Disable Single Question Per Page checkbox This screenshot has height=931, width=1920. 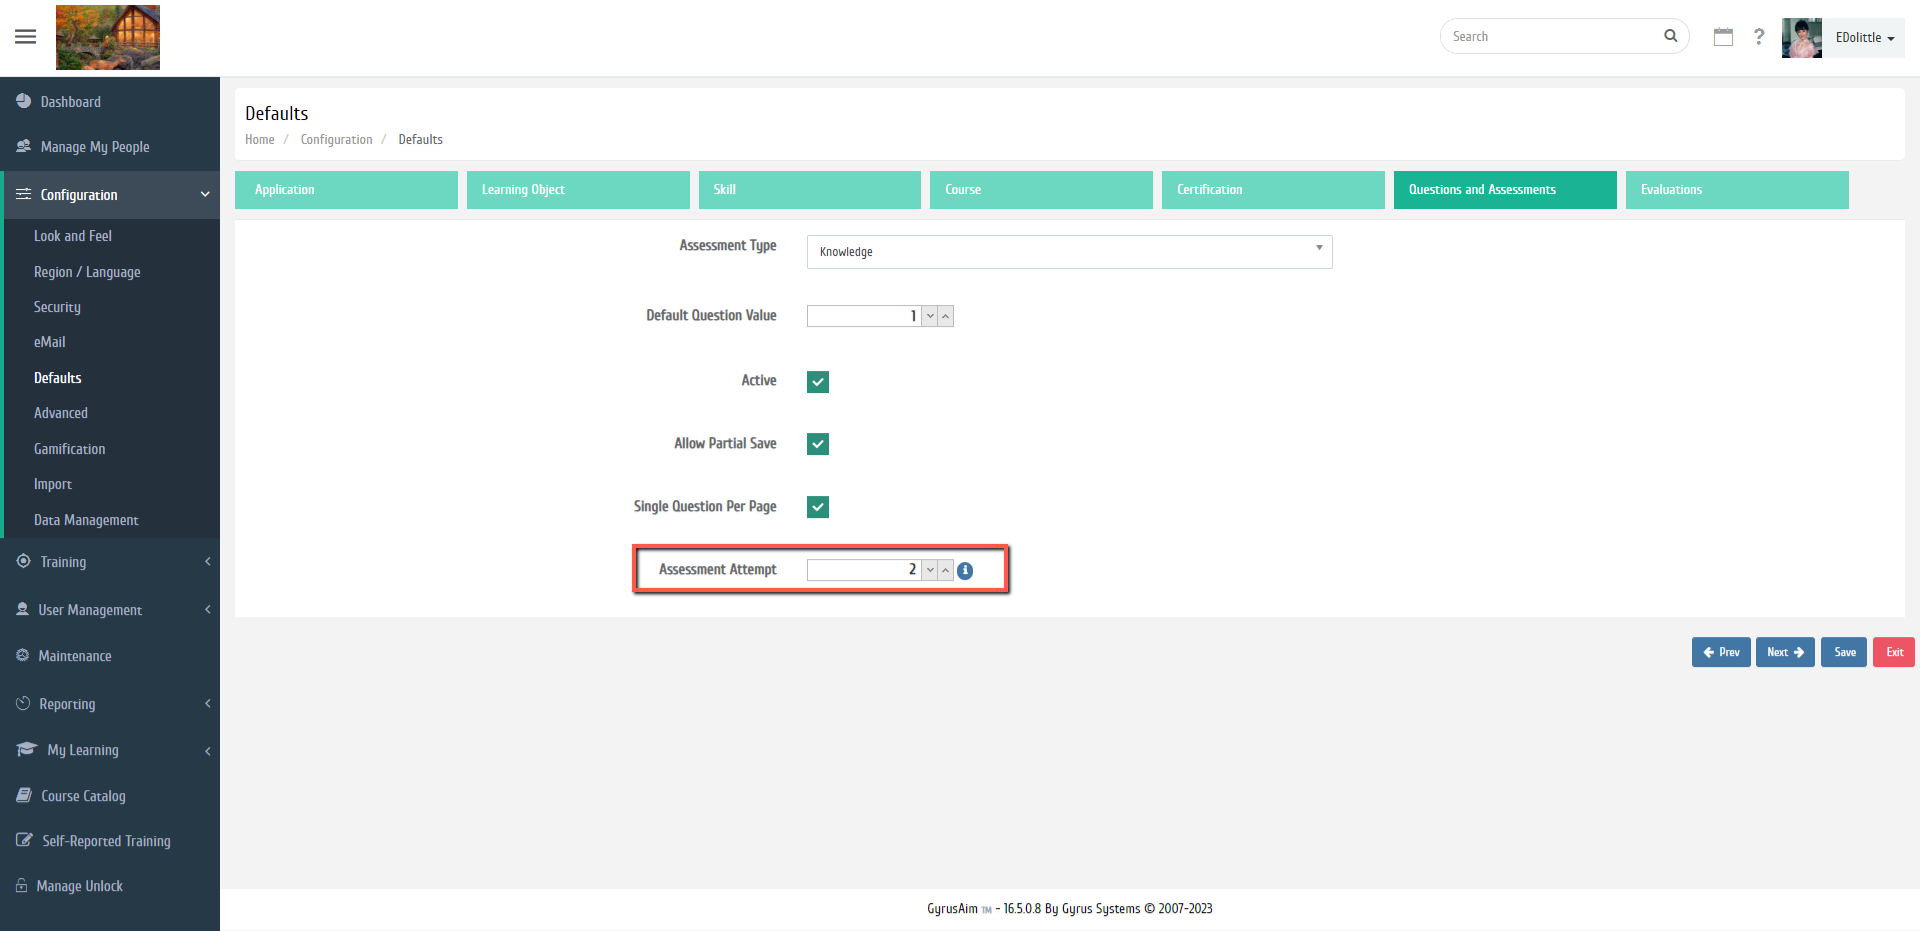pyautogui.click(x=818, y=507)
